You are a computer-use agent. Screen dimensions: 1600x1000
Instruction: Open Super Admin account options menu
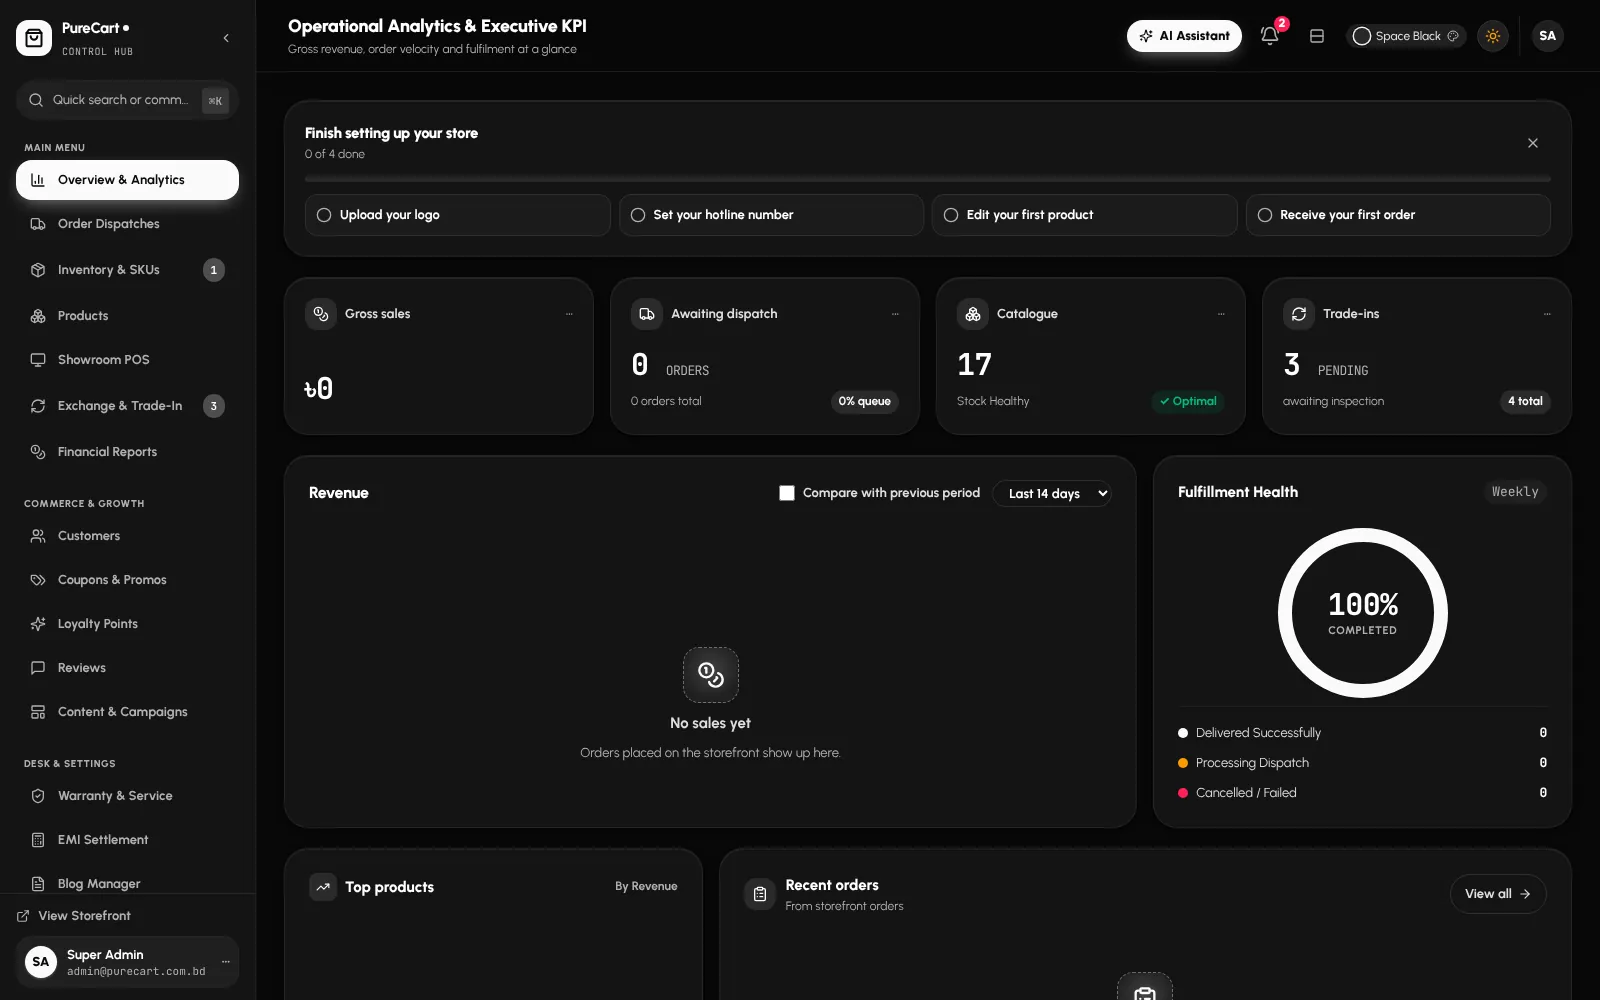point(226,962)
